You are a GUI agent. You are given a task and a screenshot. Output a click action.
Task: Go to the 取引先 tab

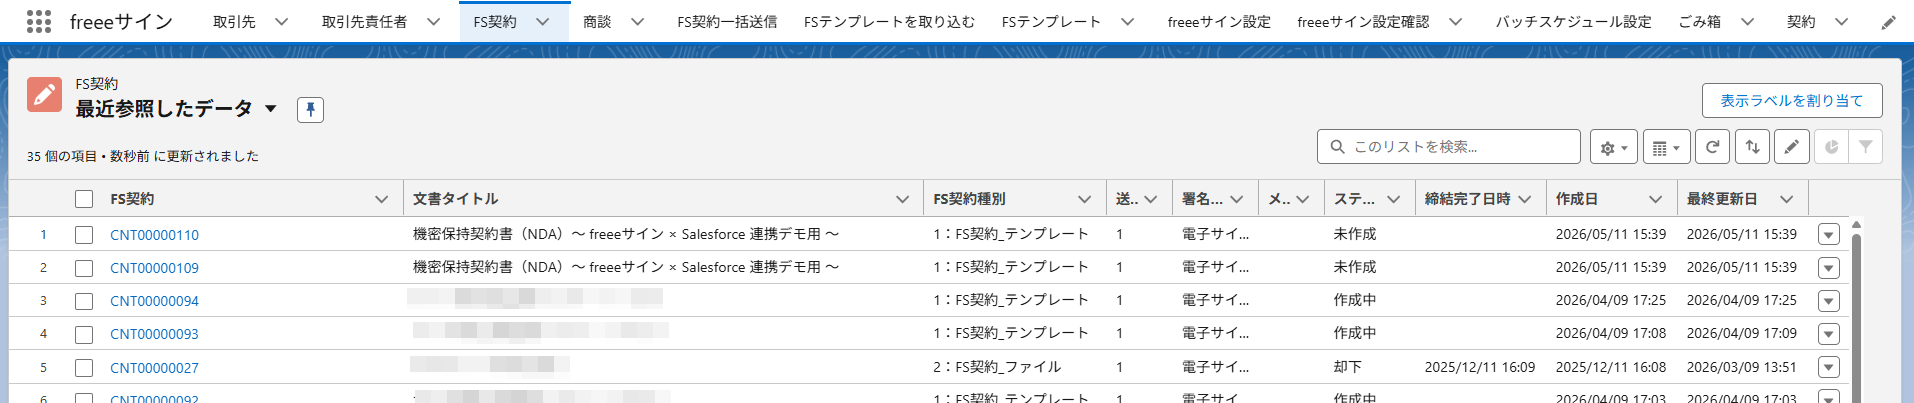click(234, 21)
